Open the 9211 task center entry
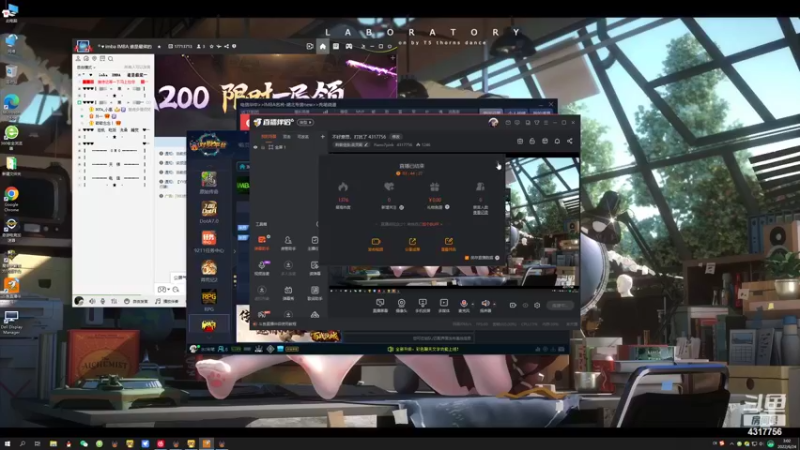 coord(209,242)
